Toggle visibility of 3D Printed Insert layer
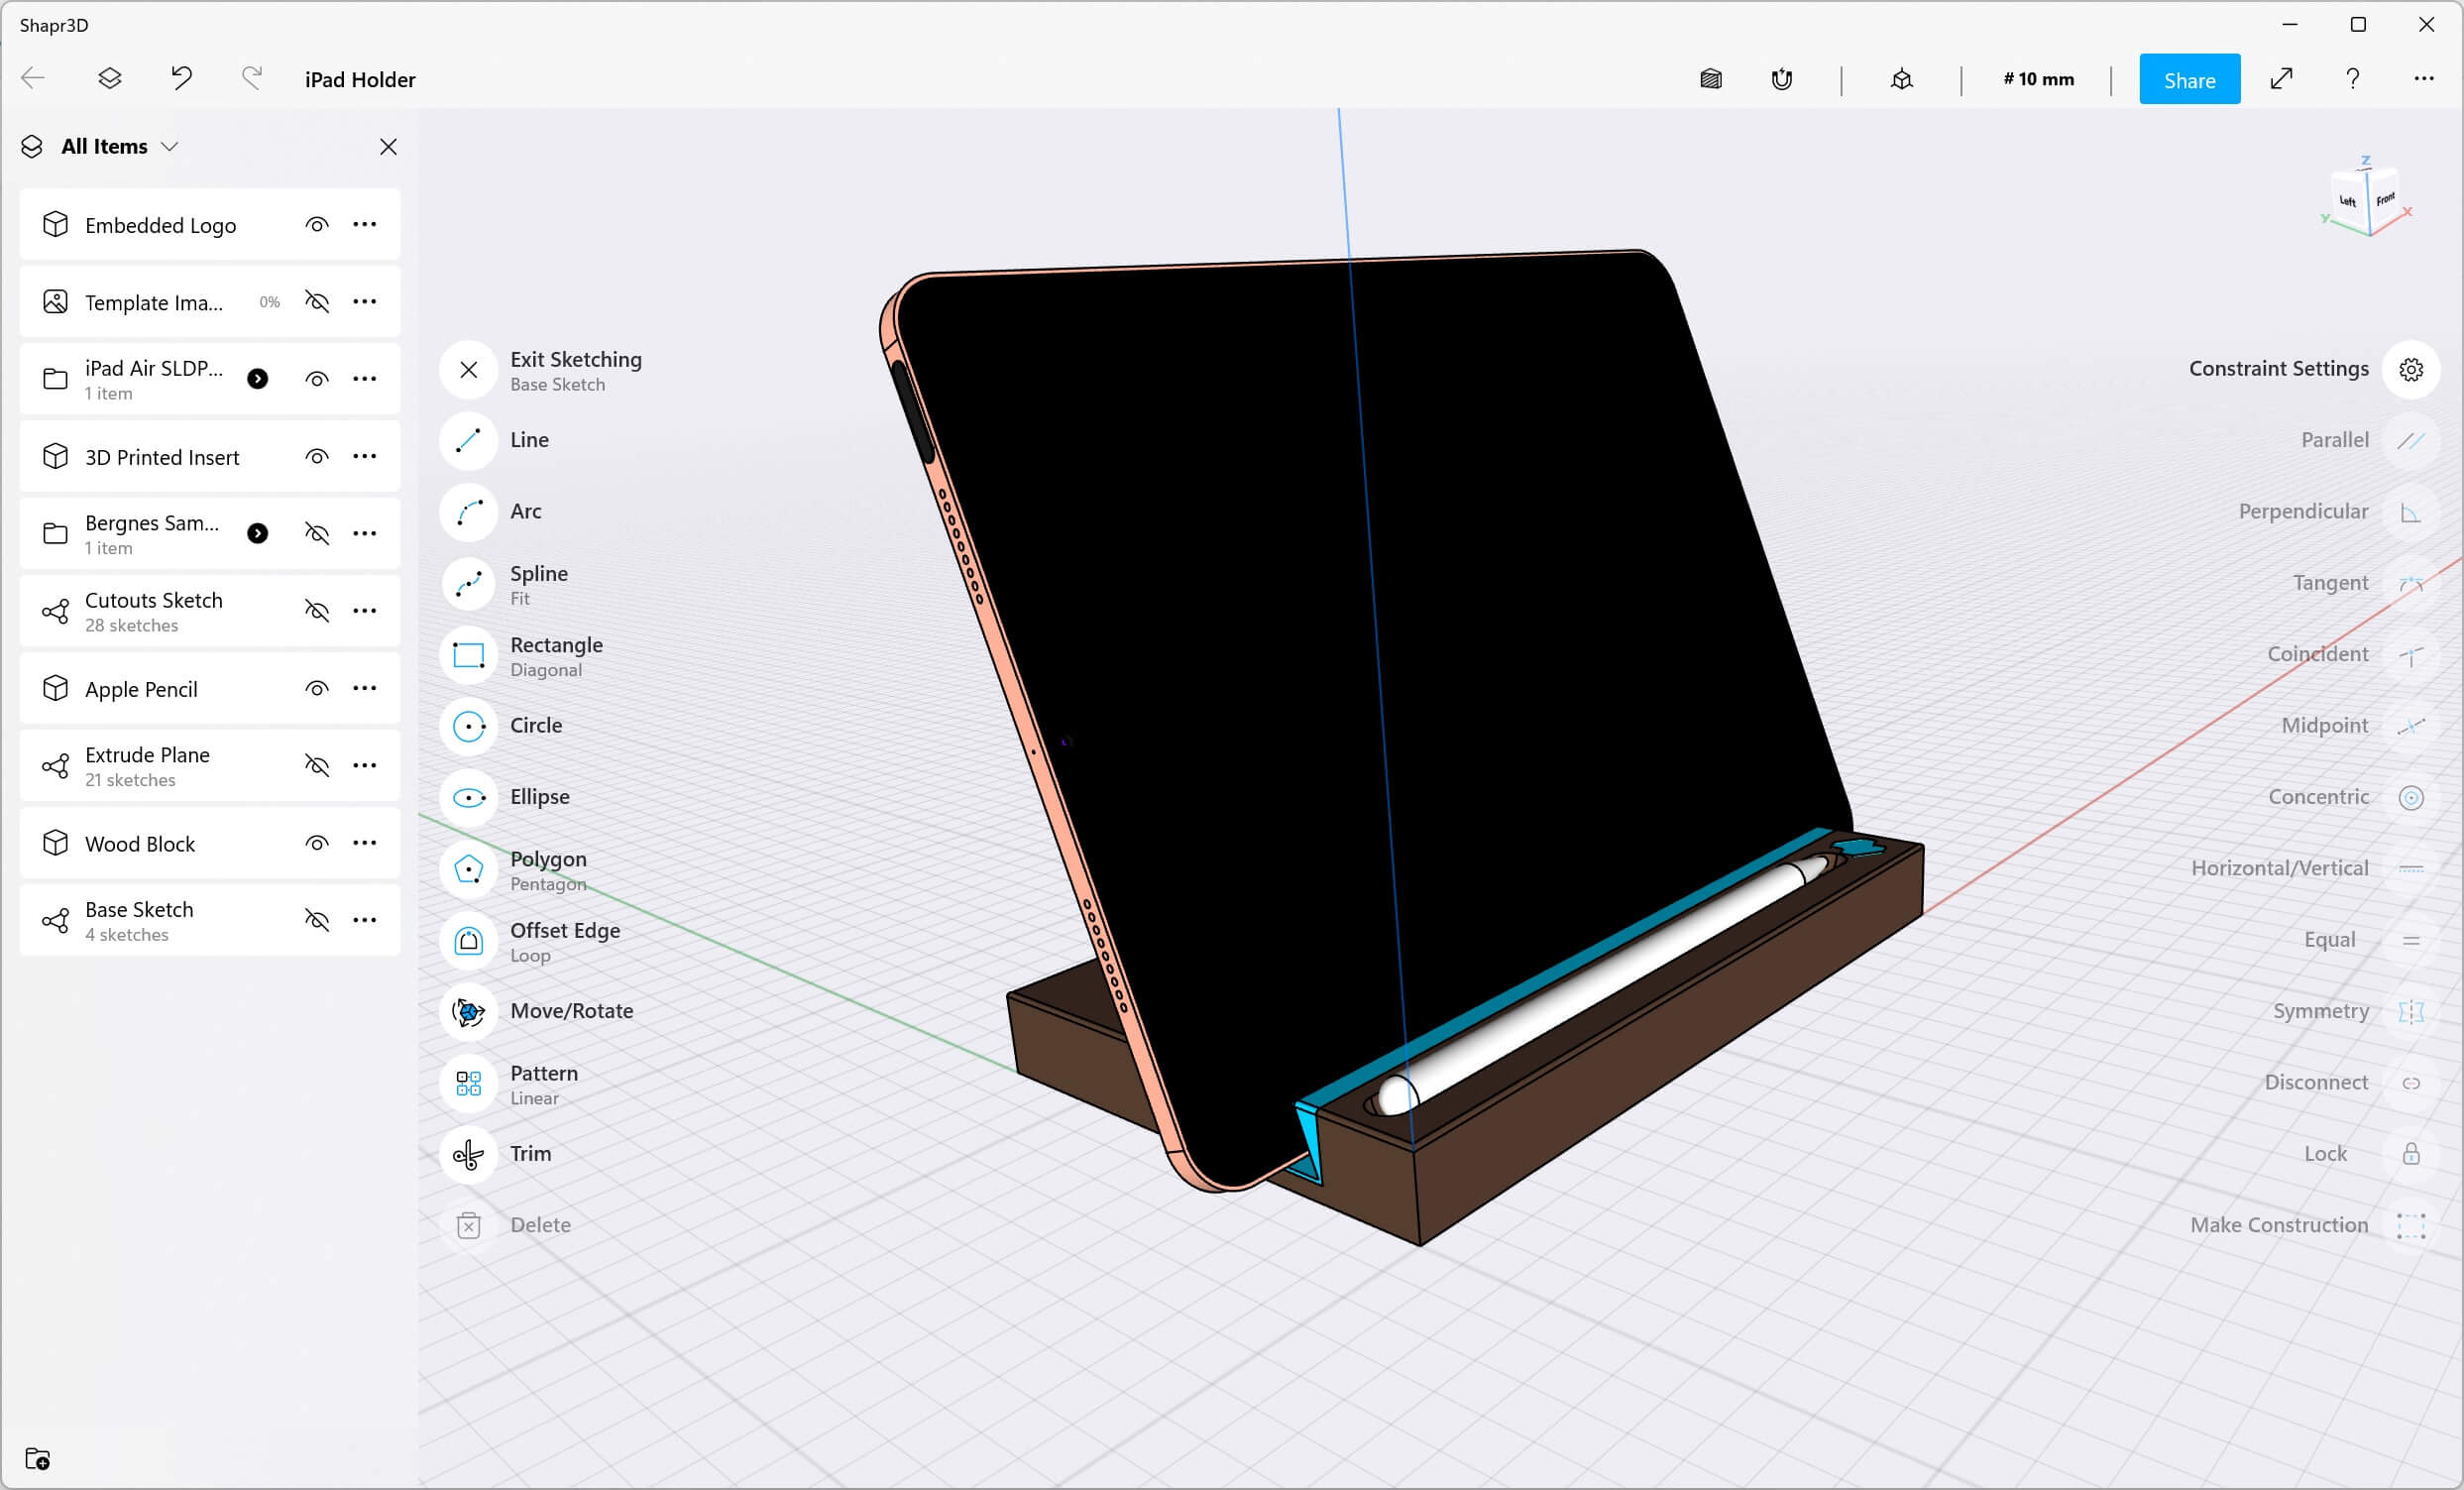This screenshot has width=2464, height=1490. pyautogui.click(x=317, y=458)
